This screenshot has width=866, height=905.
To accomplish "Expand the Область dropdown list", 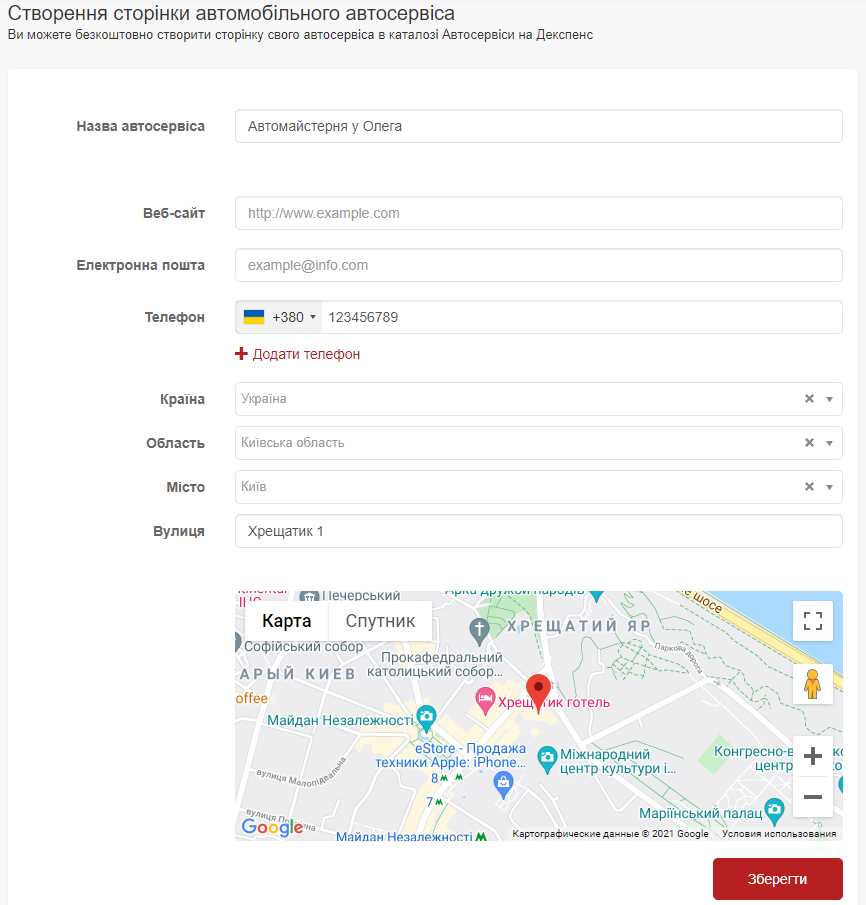I will pyautogui.click(x=829, y=443).
